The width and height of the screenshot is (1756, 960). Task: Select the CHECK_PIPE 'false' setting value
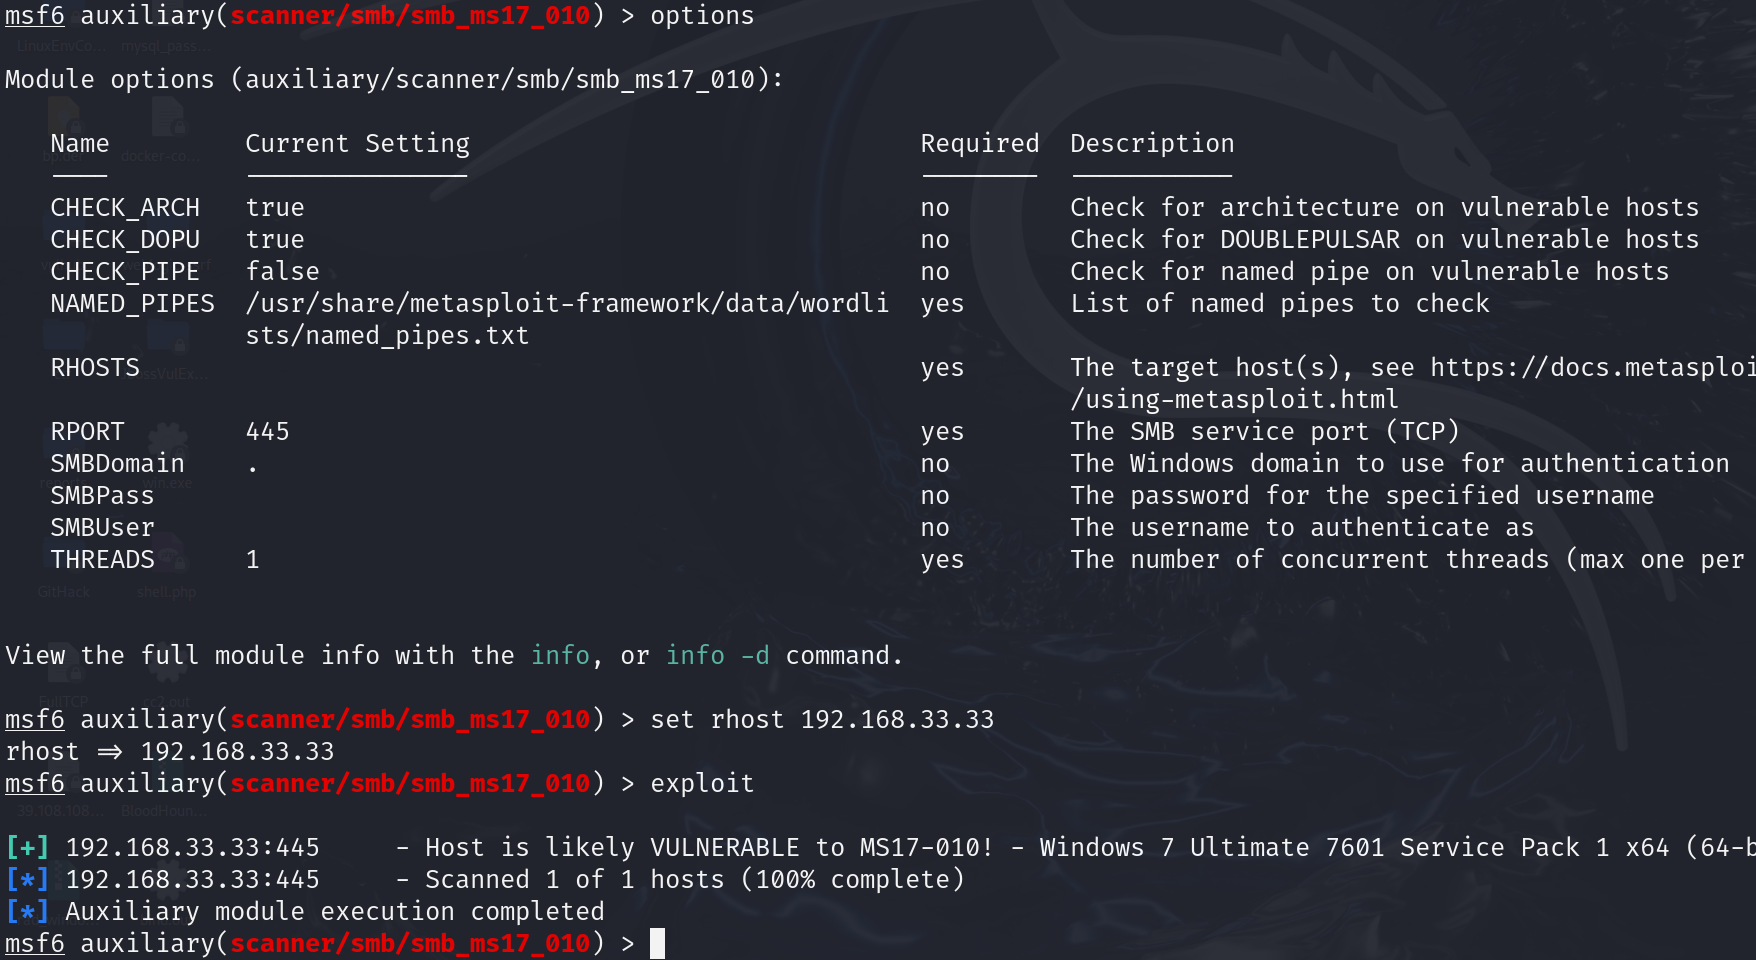tap(283, 272)
